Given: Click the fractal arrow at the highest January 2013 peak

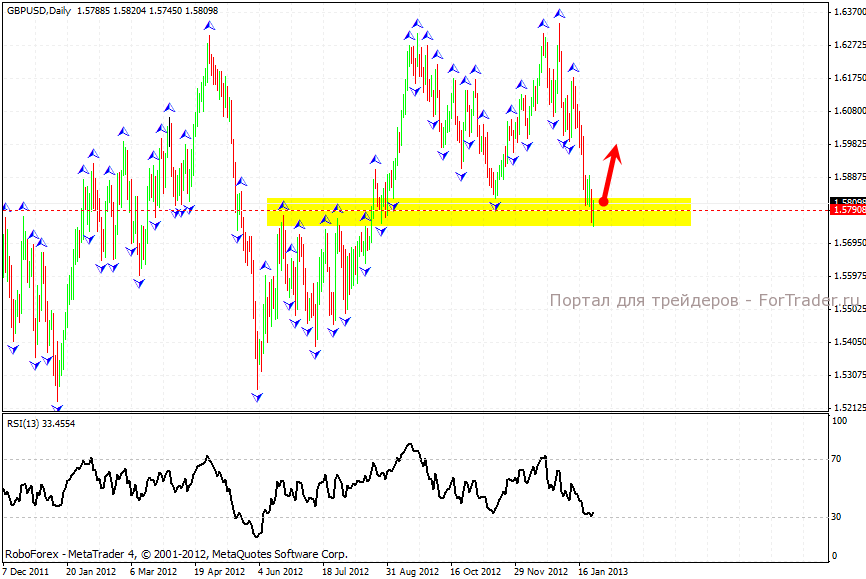Looking at the screenshot, I should pyautogui.click(x=560, y=14).
